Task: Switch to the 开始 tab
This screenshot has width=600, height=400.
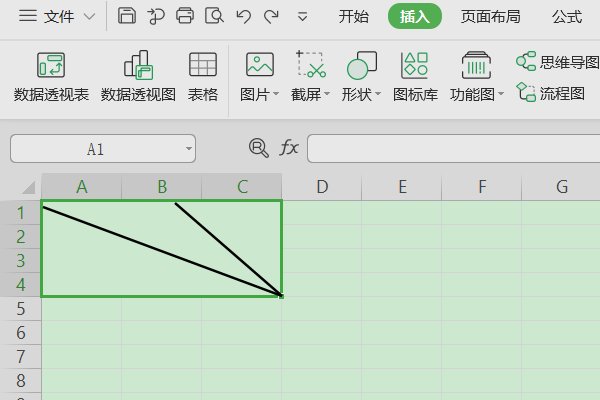Action: point(354,16)
